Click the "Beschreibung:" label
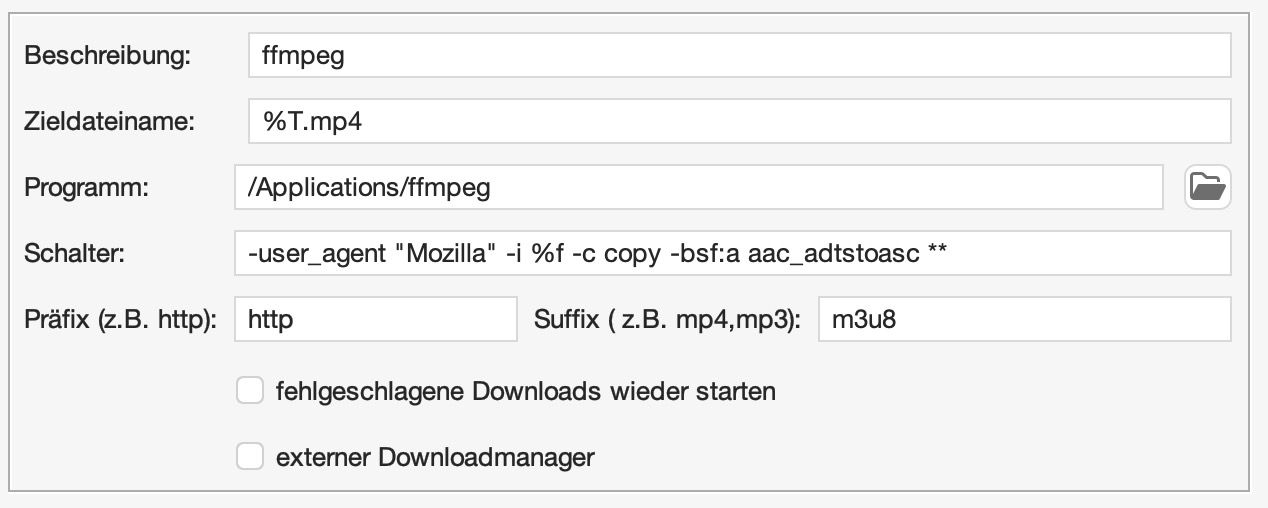Screen dimensions: 1268x508 click(107, 55)
